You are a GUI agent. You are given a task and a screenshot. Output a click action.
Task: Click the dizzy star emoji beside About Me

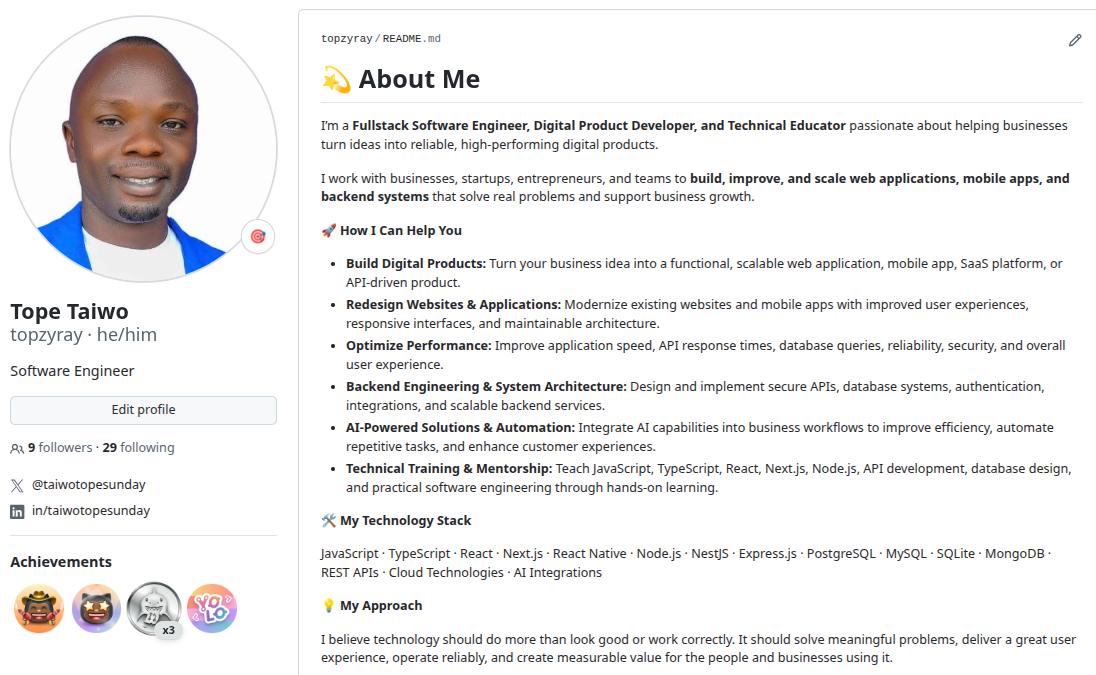coord(336,80)
